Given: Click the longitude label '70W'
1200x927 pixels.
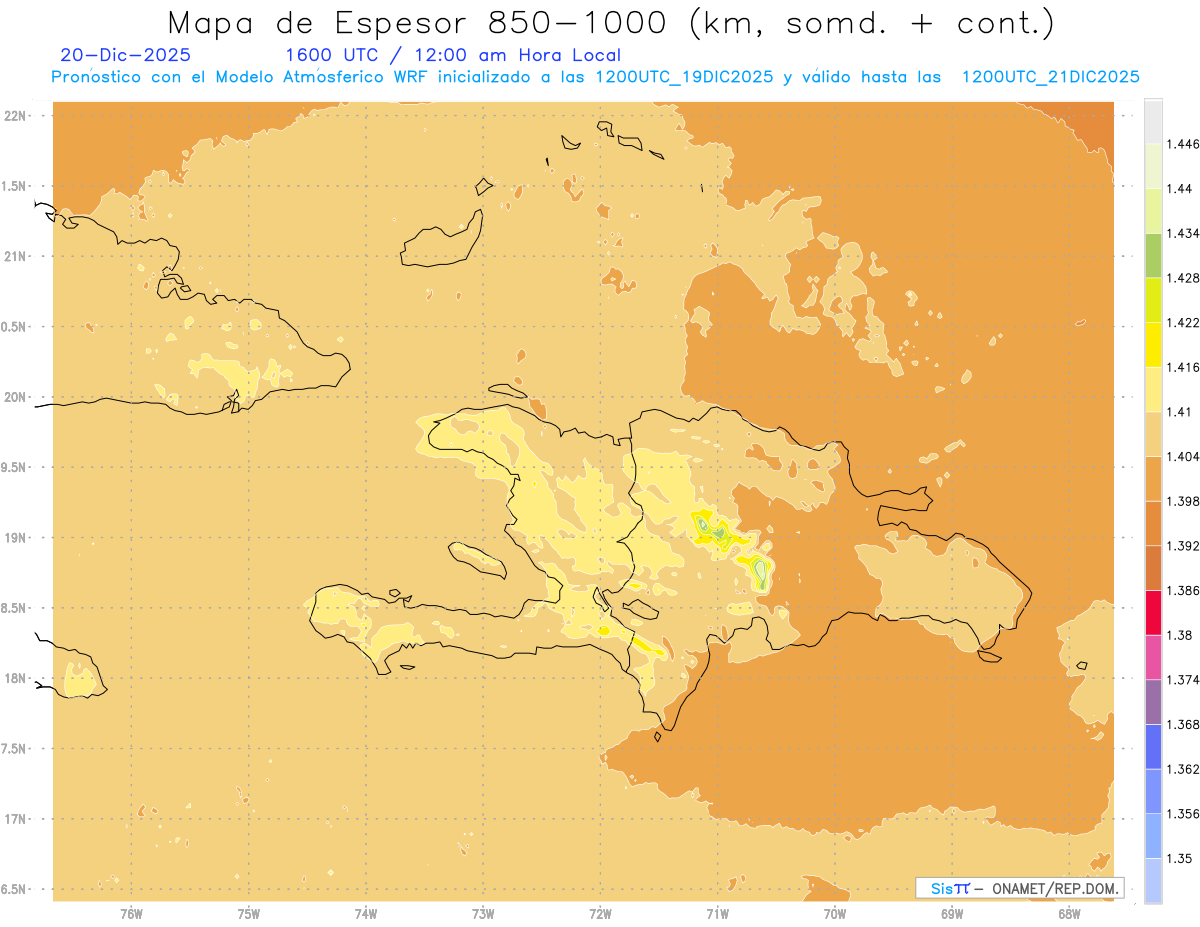Looking at the screenshot, I should (835, 914).
